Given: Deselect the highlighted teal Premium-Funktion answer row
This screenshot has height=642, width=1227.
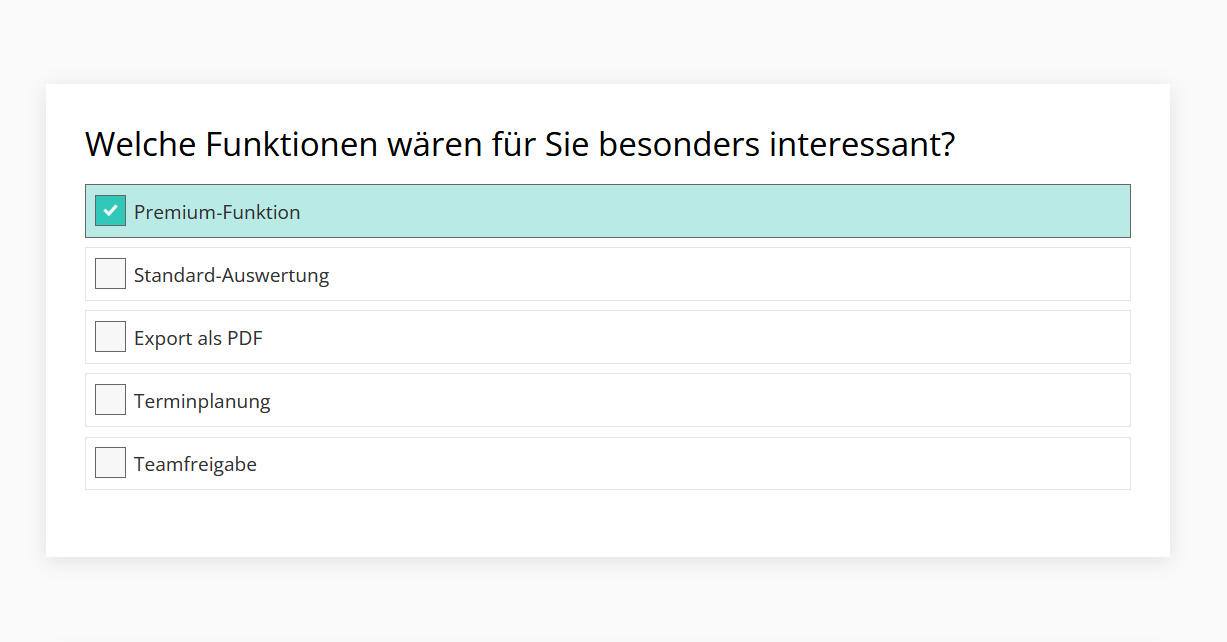Looking at the screenshot, I should pos(700,211).
